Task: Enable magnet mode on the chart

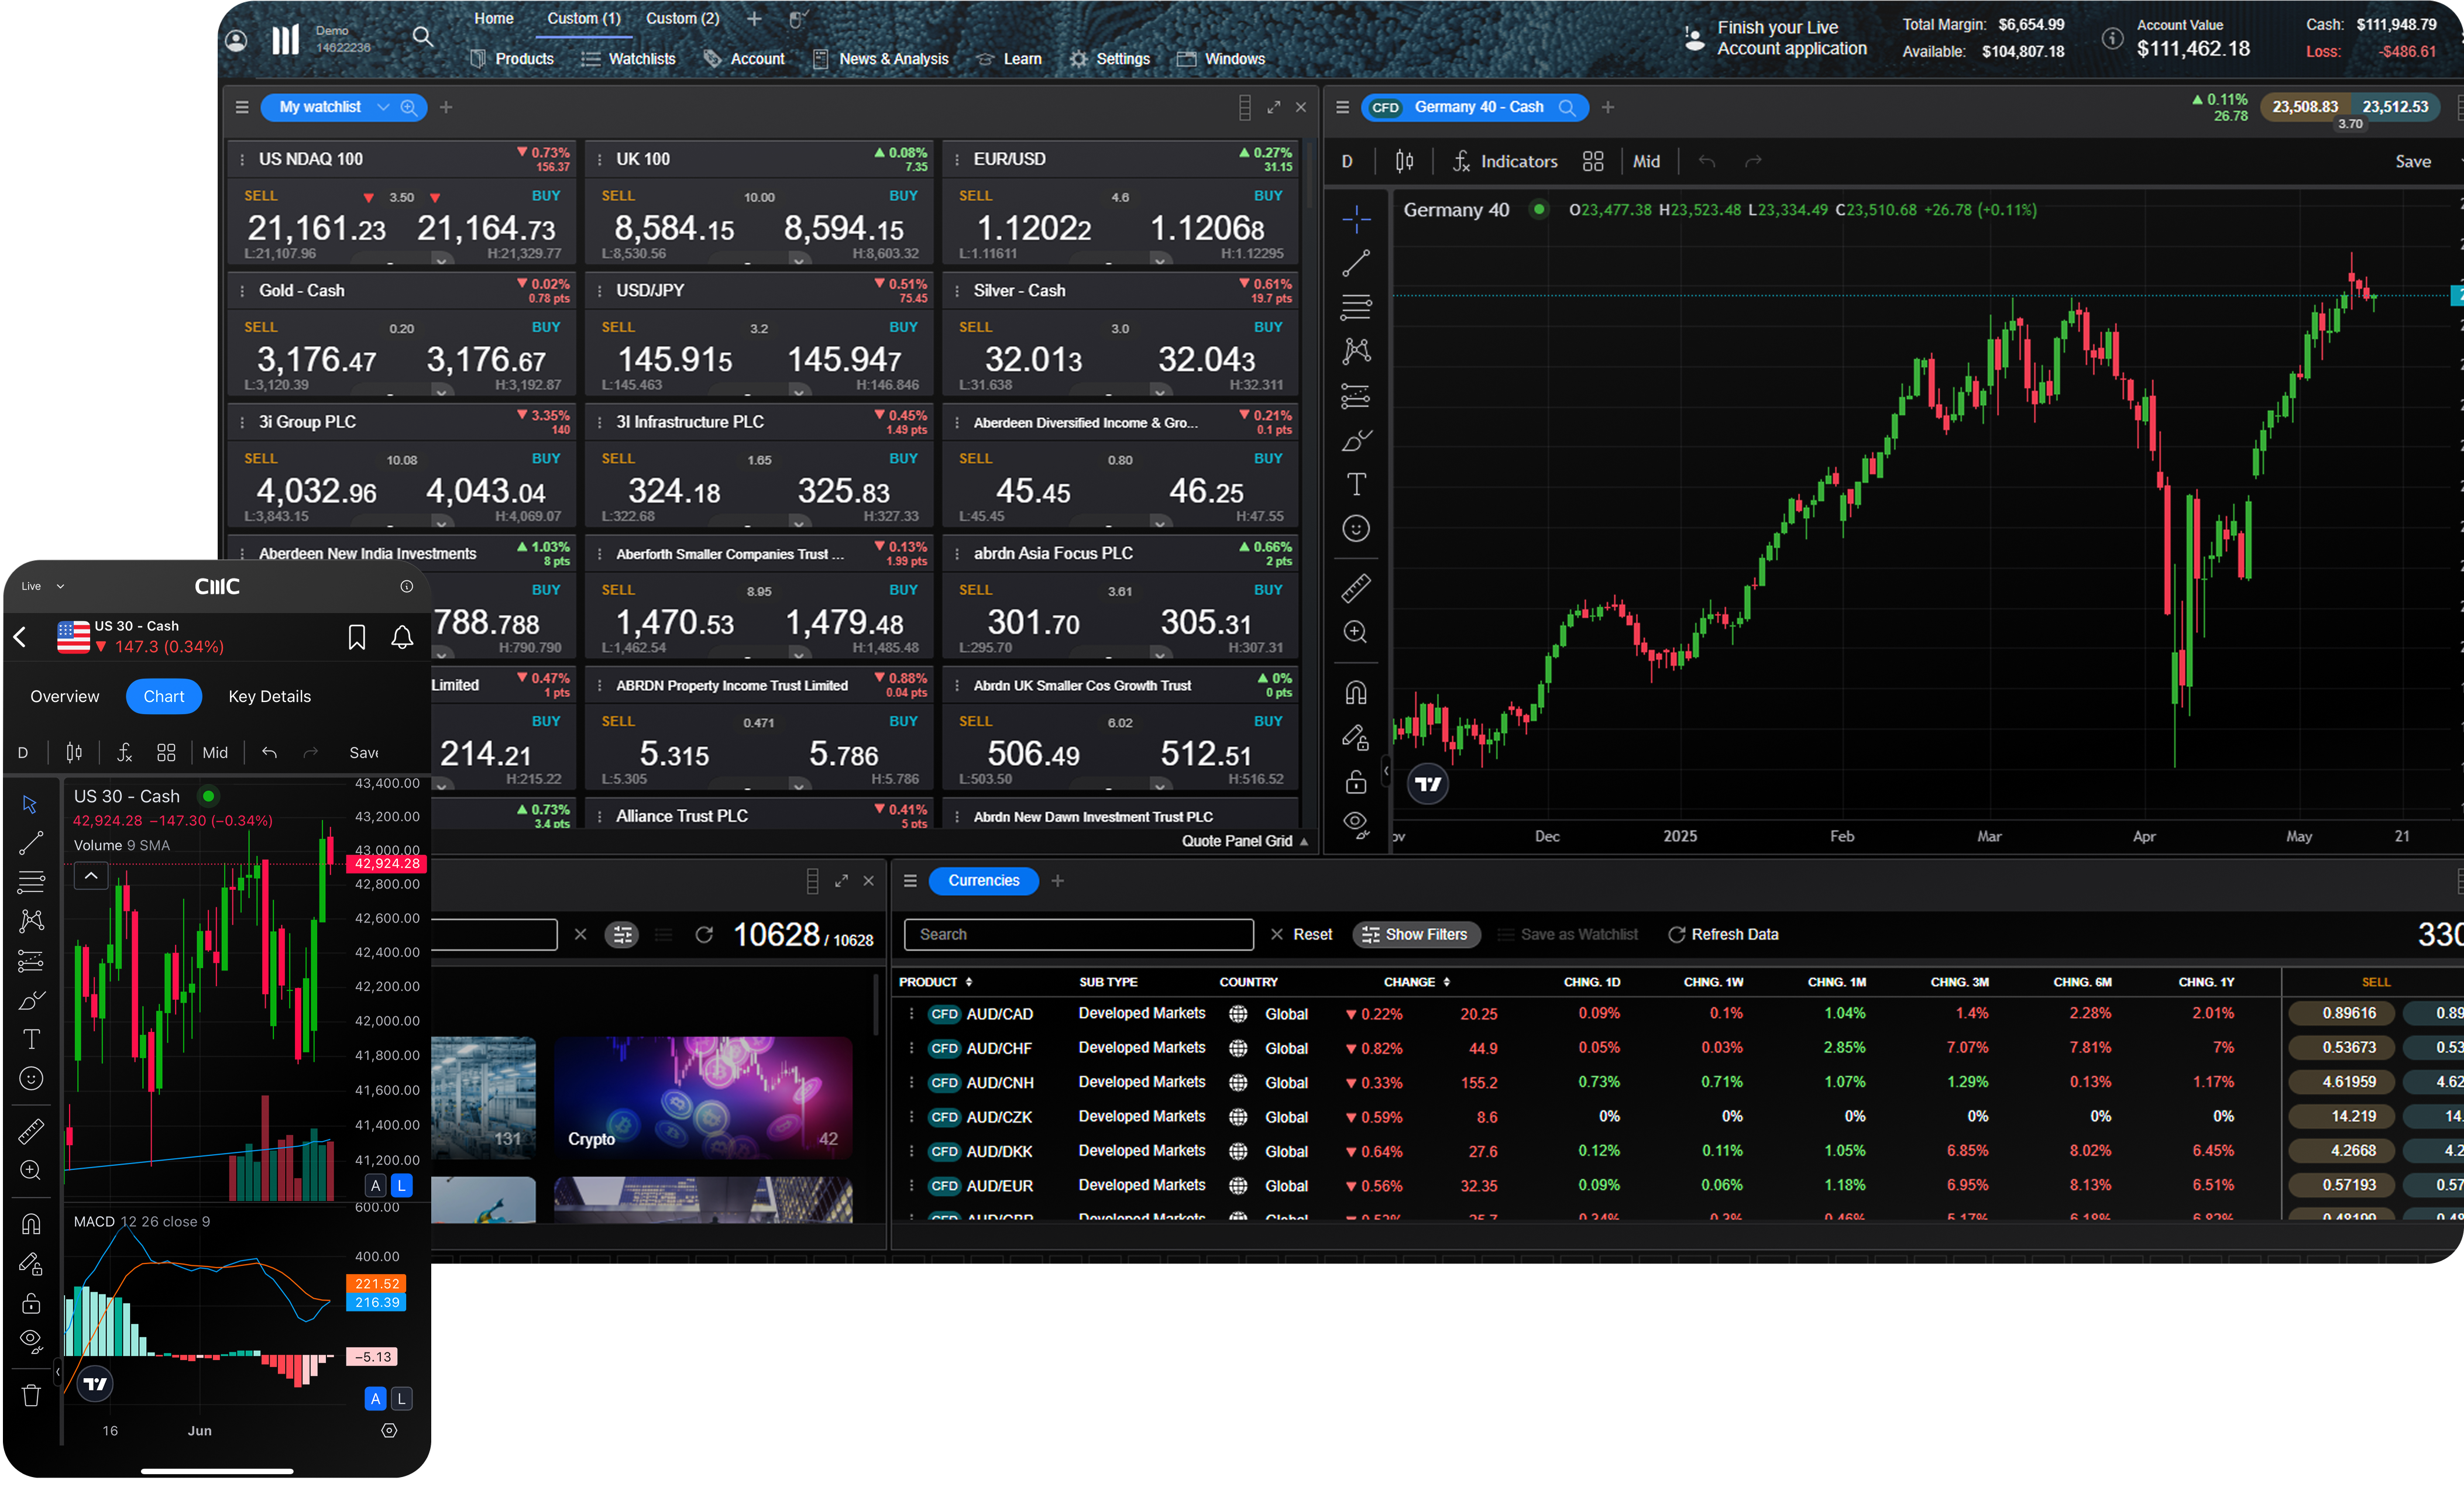Action: (1356, 692)
